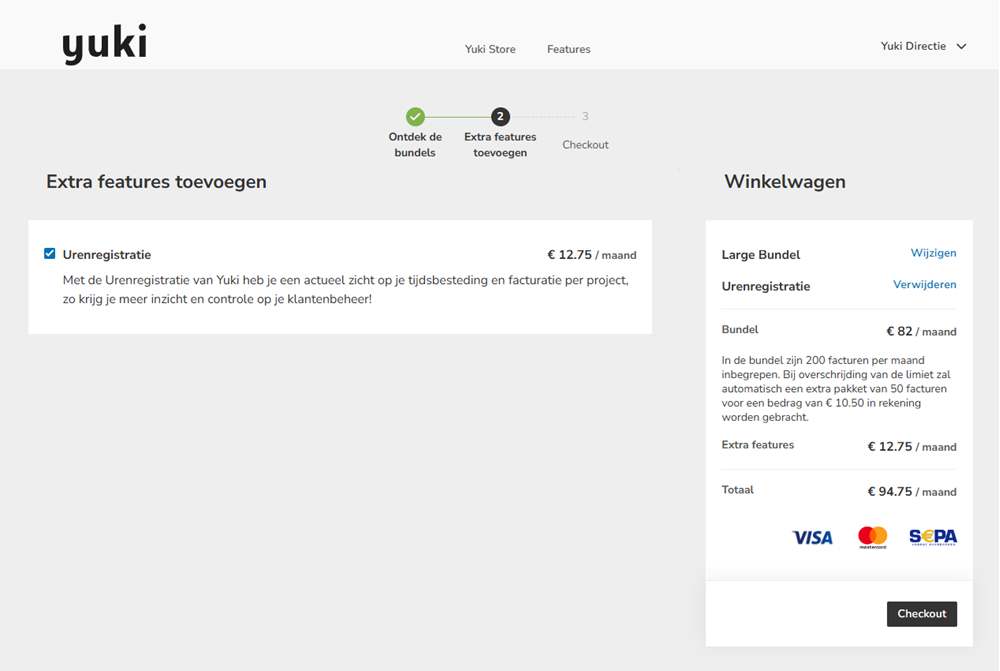1000x671 pixels.
Task: Go to step 3 Checkout indicator
Action: coord(585,117)
